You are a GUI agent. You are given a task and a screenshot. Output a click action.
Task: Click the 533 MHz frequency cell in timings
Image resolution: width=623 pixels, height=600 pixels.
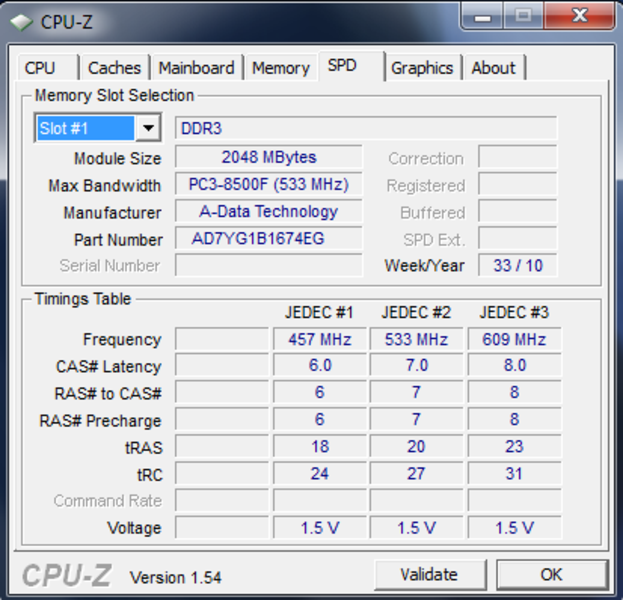pyautogui.click(x=416, y=339)
